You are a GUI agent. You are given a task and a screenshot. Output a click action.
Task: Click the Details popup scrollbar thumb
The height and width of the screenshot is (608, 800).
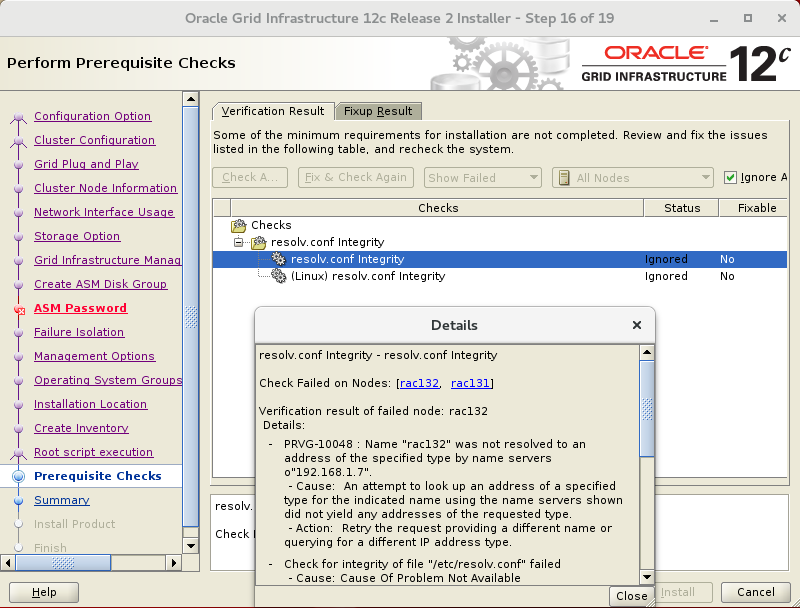tap(647, 409)
